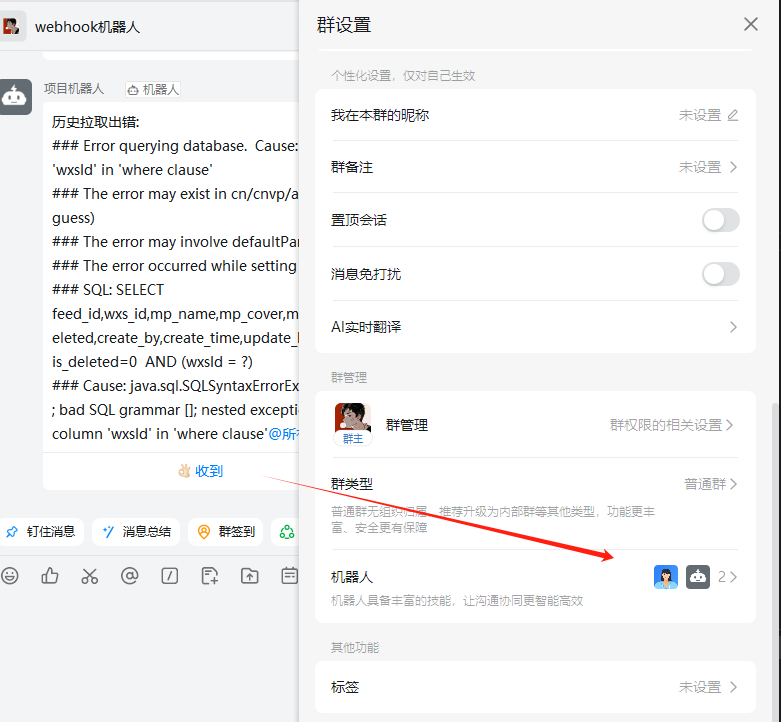The width and height of the screenshot is (781, 722).
Task: Close the 群设置 panel
Action: point(751,24)
